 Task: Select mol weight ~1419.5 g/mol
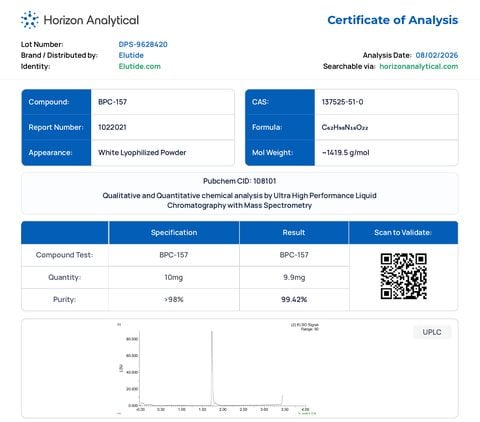click(345, 153)
